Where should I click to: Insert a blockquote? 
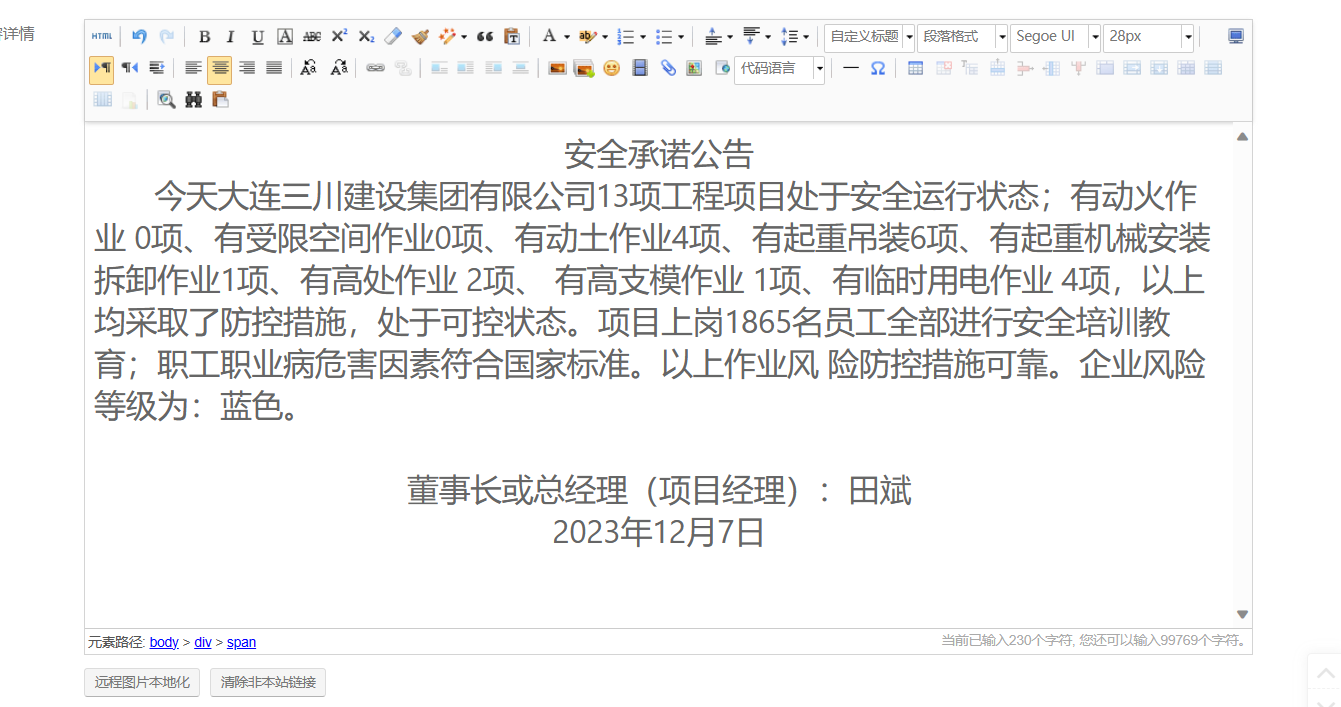coord(485,37)
